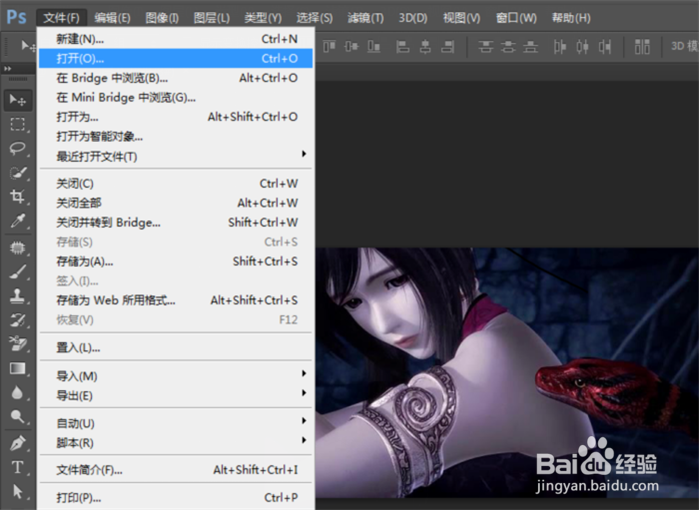Screen dimensions: 699x510
Task: Click the distribute horizontal centers icon
Action: pyautogui.click(x=582, y=46)
